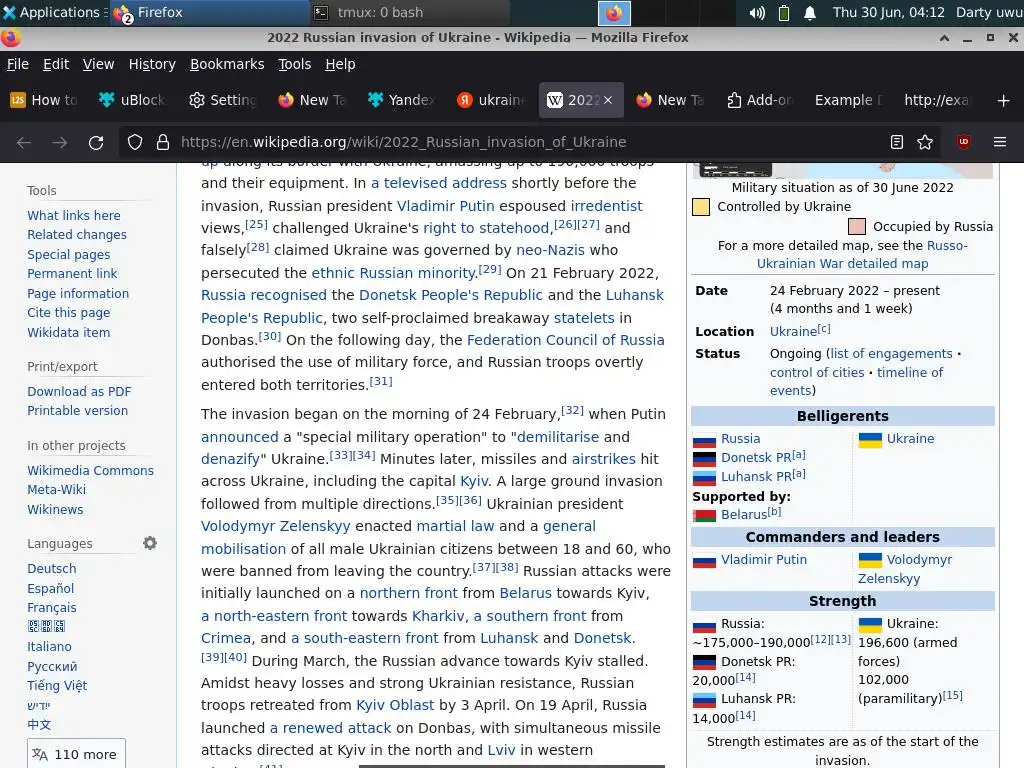1024x768 pixels.
Task: Close the 2022 Wikipedia tab
Action: coord(608,100)
